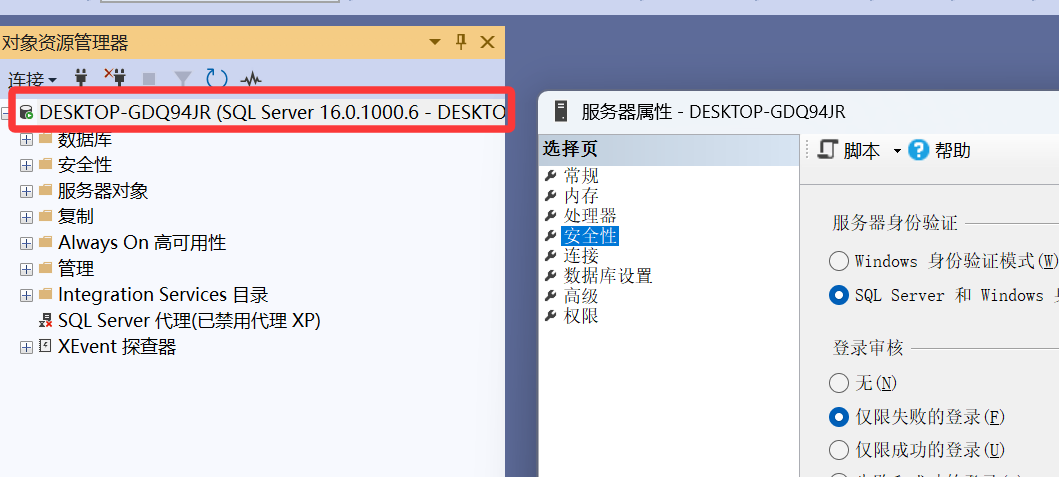Click the wrench icon beside 常规
1059x477 pixels.
click(550, 176)
